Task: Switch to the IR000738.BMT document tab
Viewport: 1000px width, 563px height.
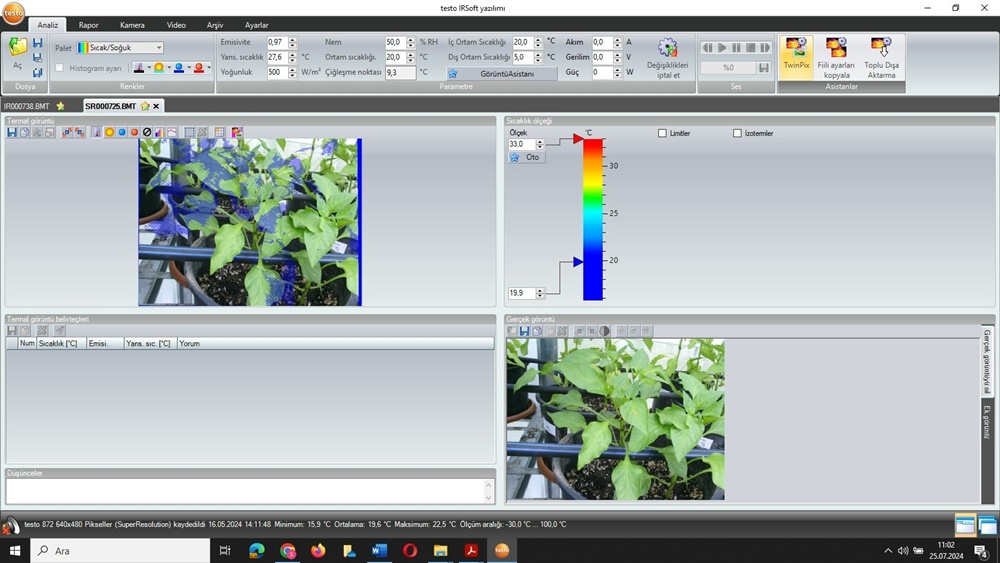Action: 27,106
